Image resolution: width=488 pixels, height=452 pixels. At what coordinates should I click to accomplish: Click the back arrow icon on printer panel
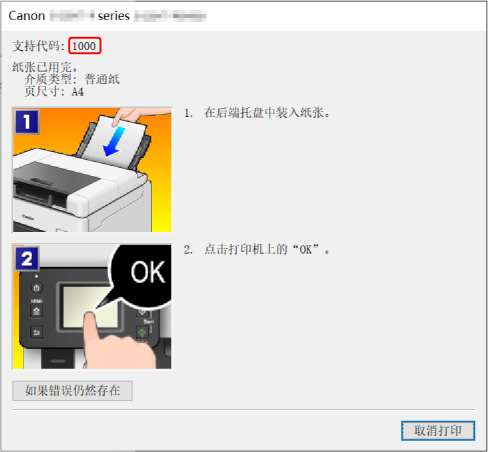coord(36,332)
